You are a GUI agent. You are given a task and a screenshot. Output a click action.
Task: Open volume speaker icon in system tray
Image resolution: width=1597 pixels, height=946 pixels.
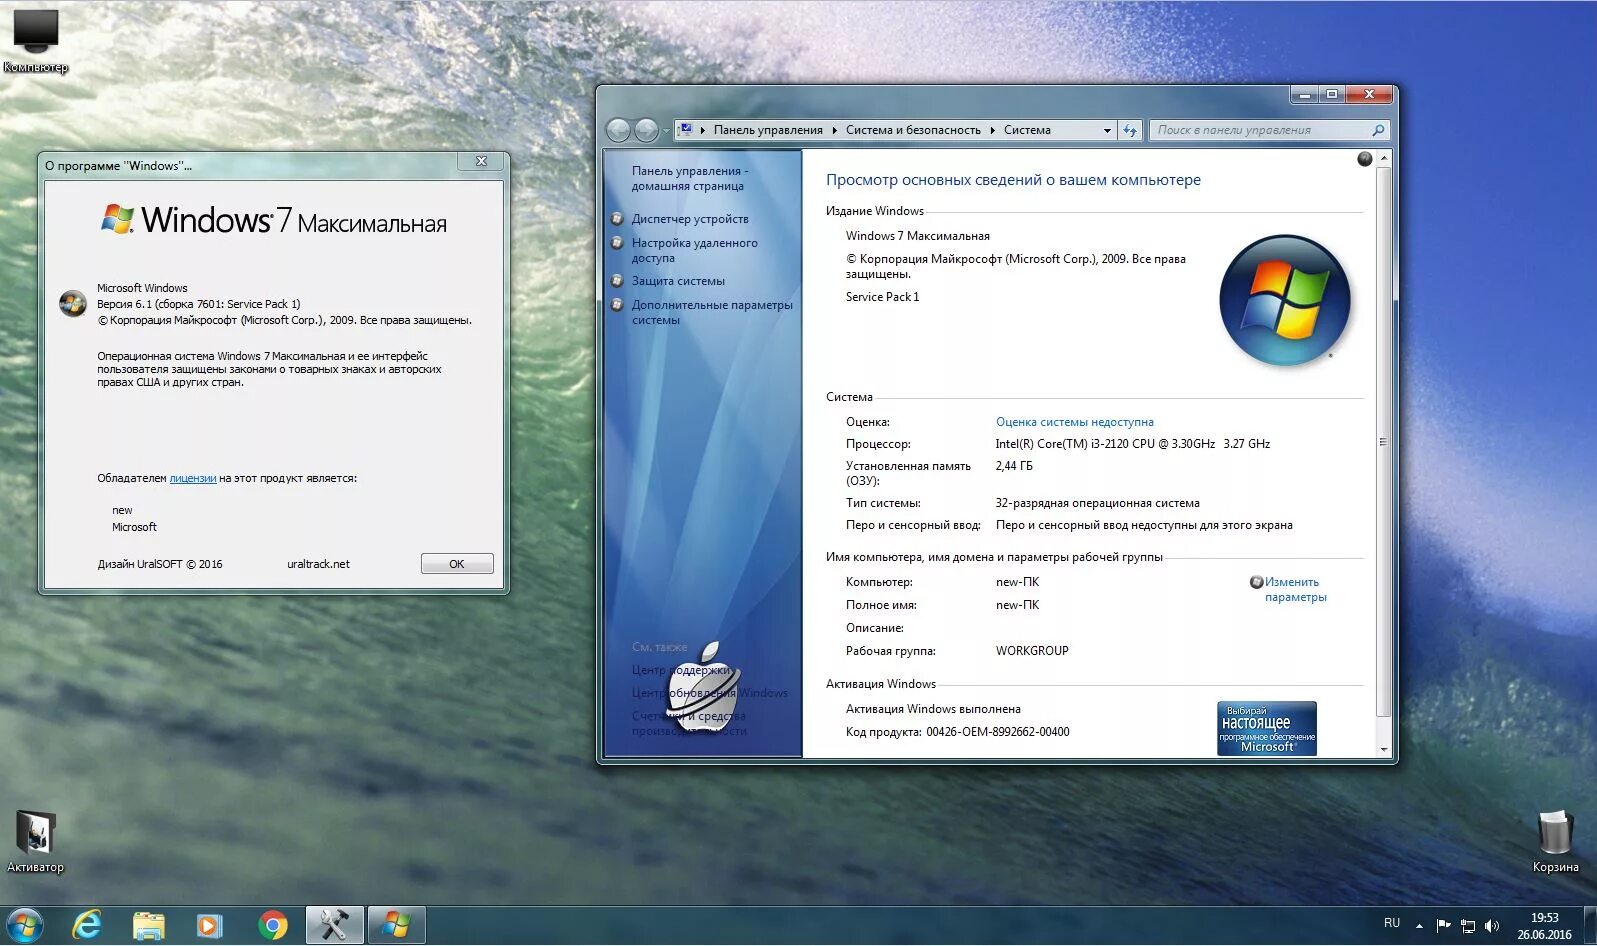click(1492, 926)
